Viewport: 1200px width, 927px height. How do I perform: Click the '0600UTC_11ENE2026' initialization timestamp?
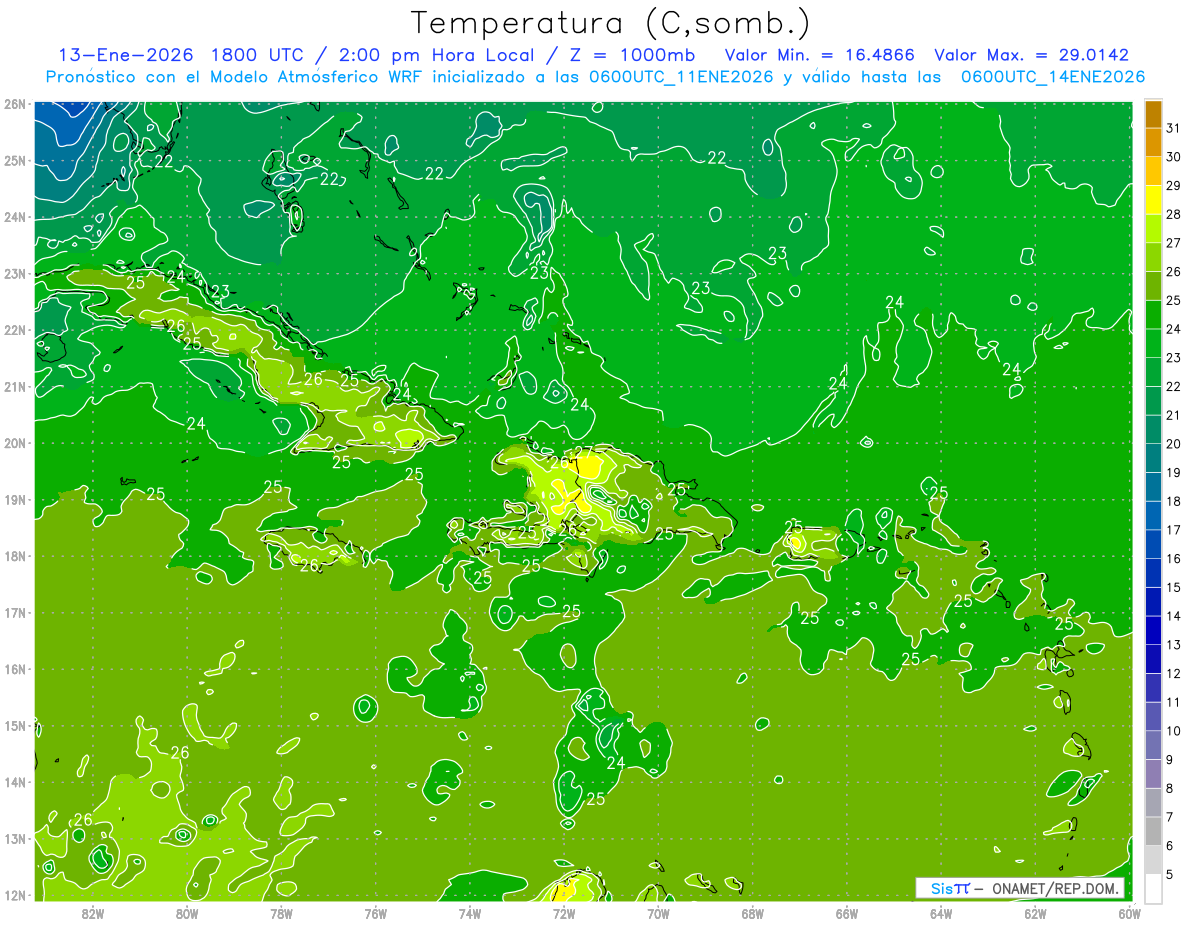pos(682,77)
